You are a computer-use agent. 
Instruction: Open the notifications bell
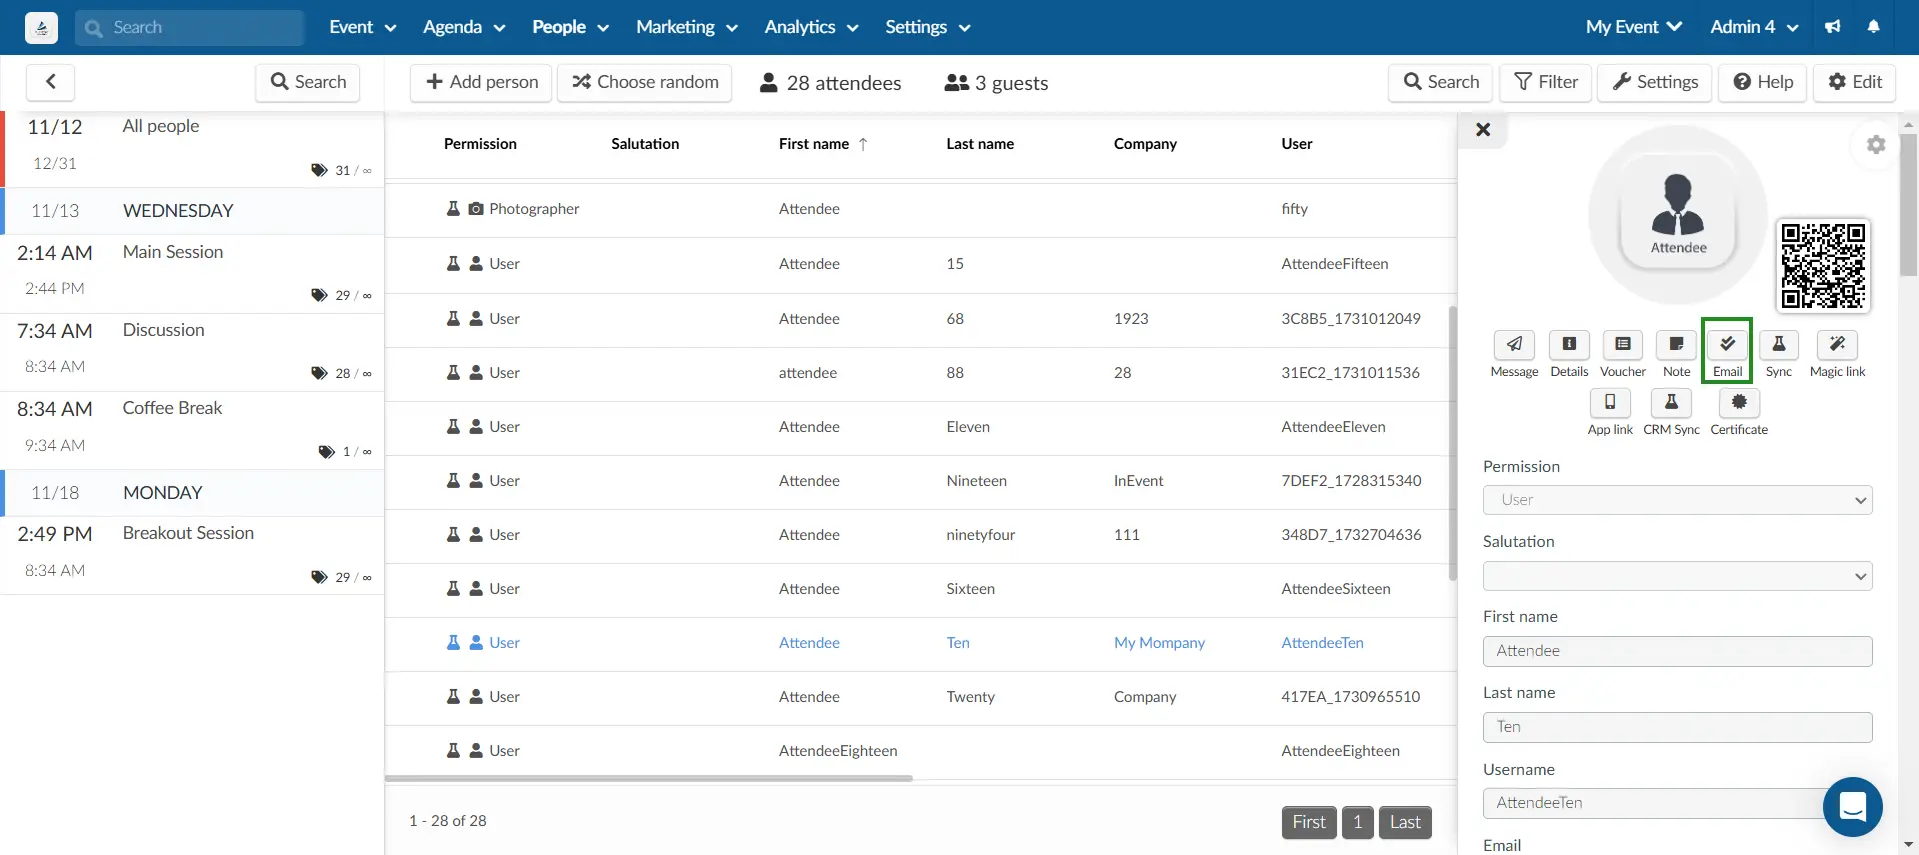(1873, 27)
